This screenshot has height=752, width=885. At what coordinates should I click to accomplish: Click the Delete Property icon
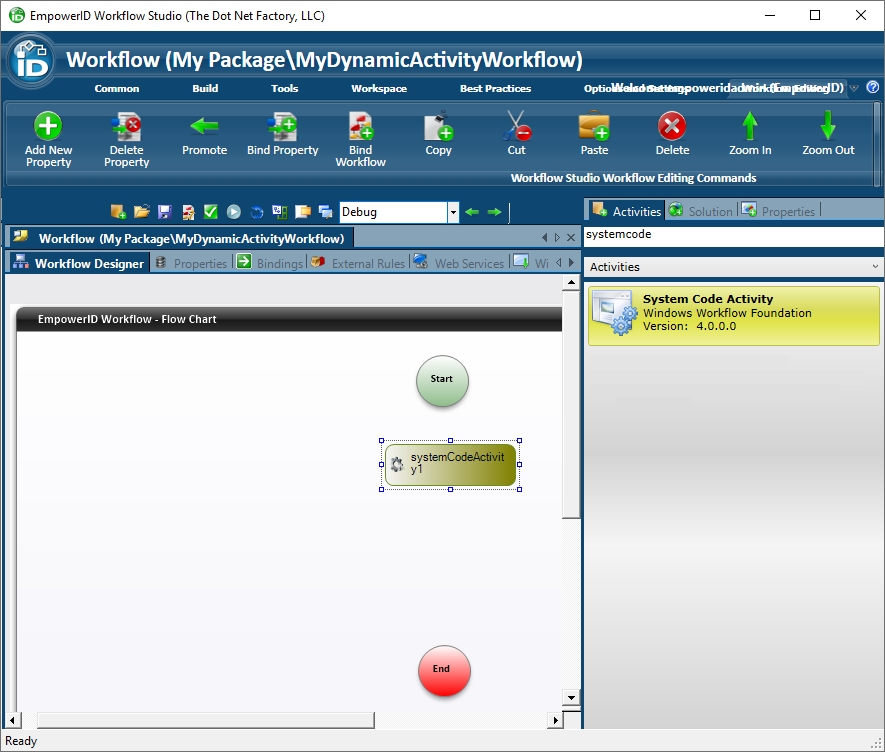126,133
